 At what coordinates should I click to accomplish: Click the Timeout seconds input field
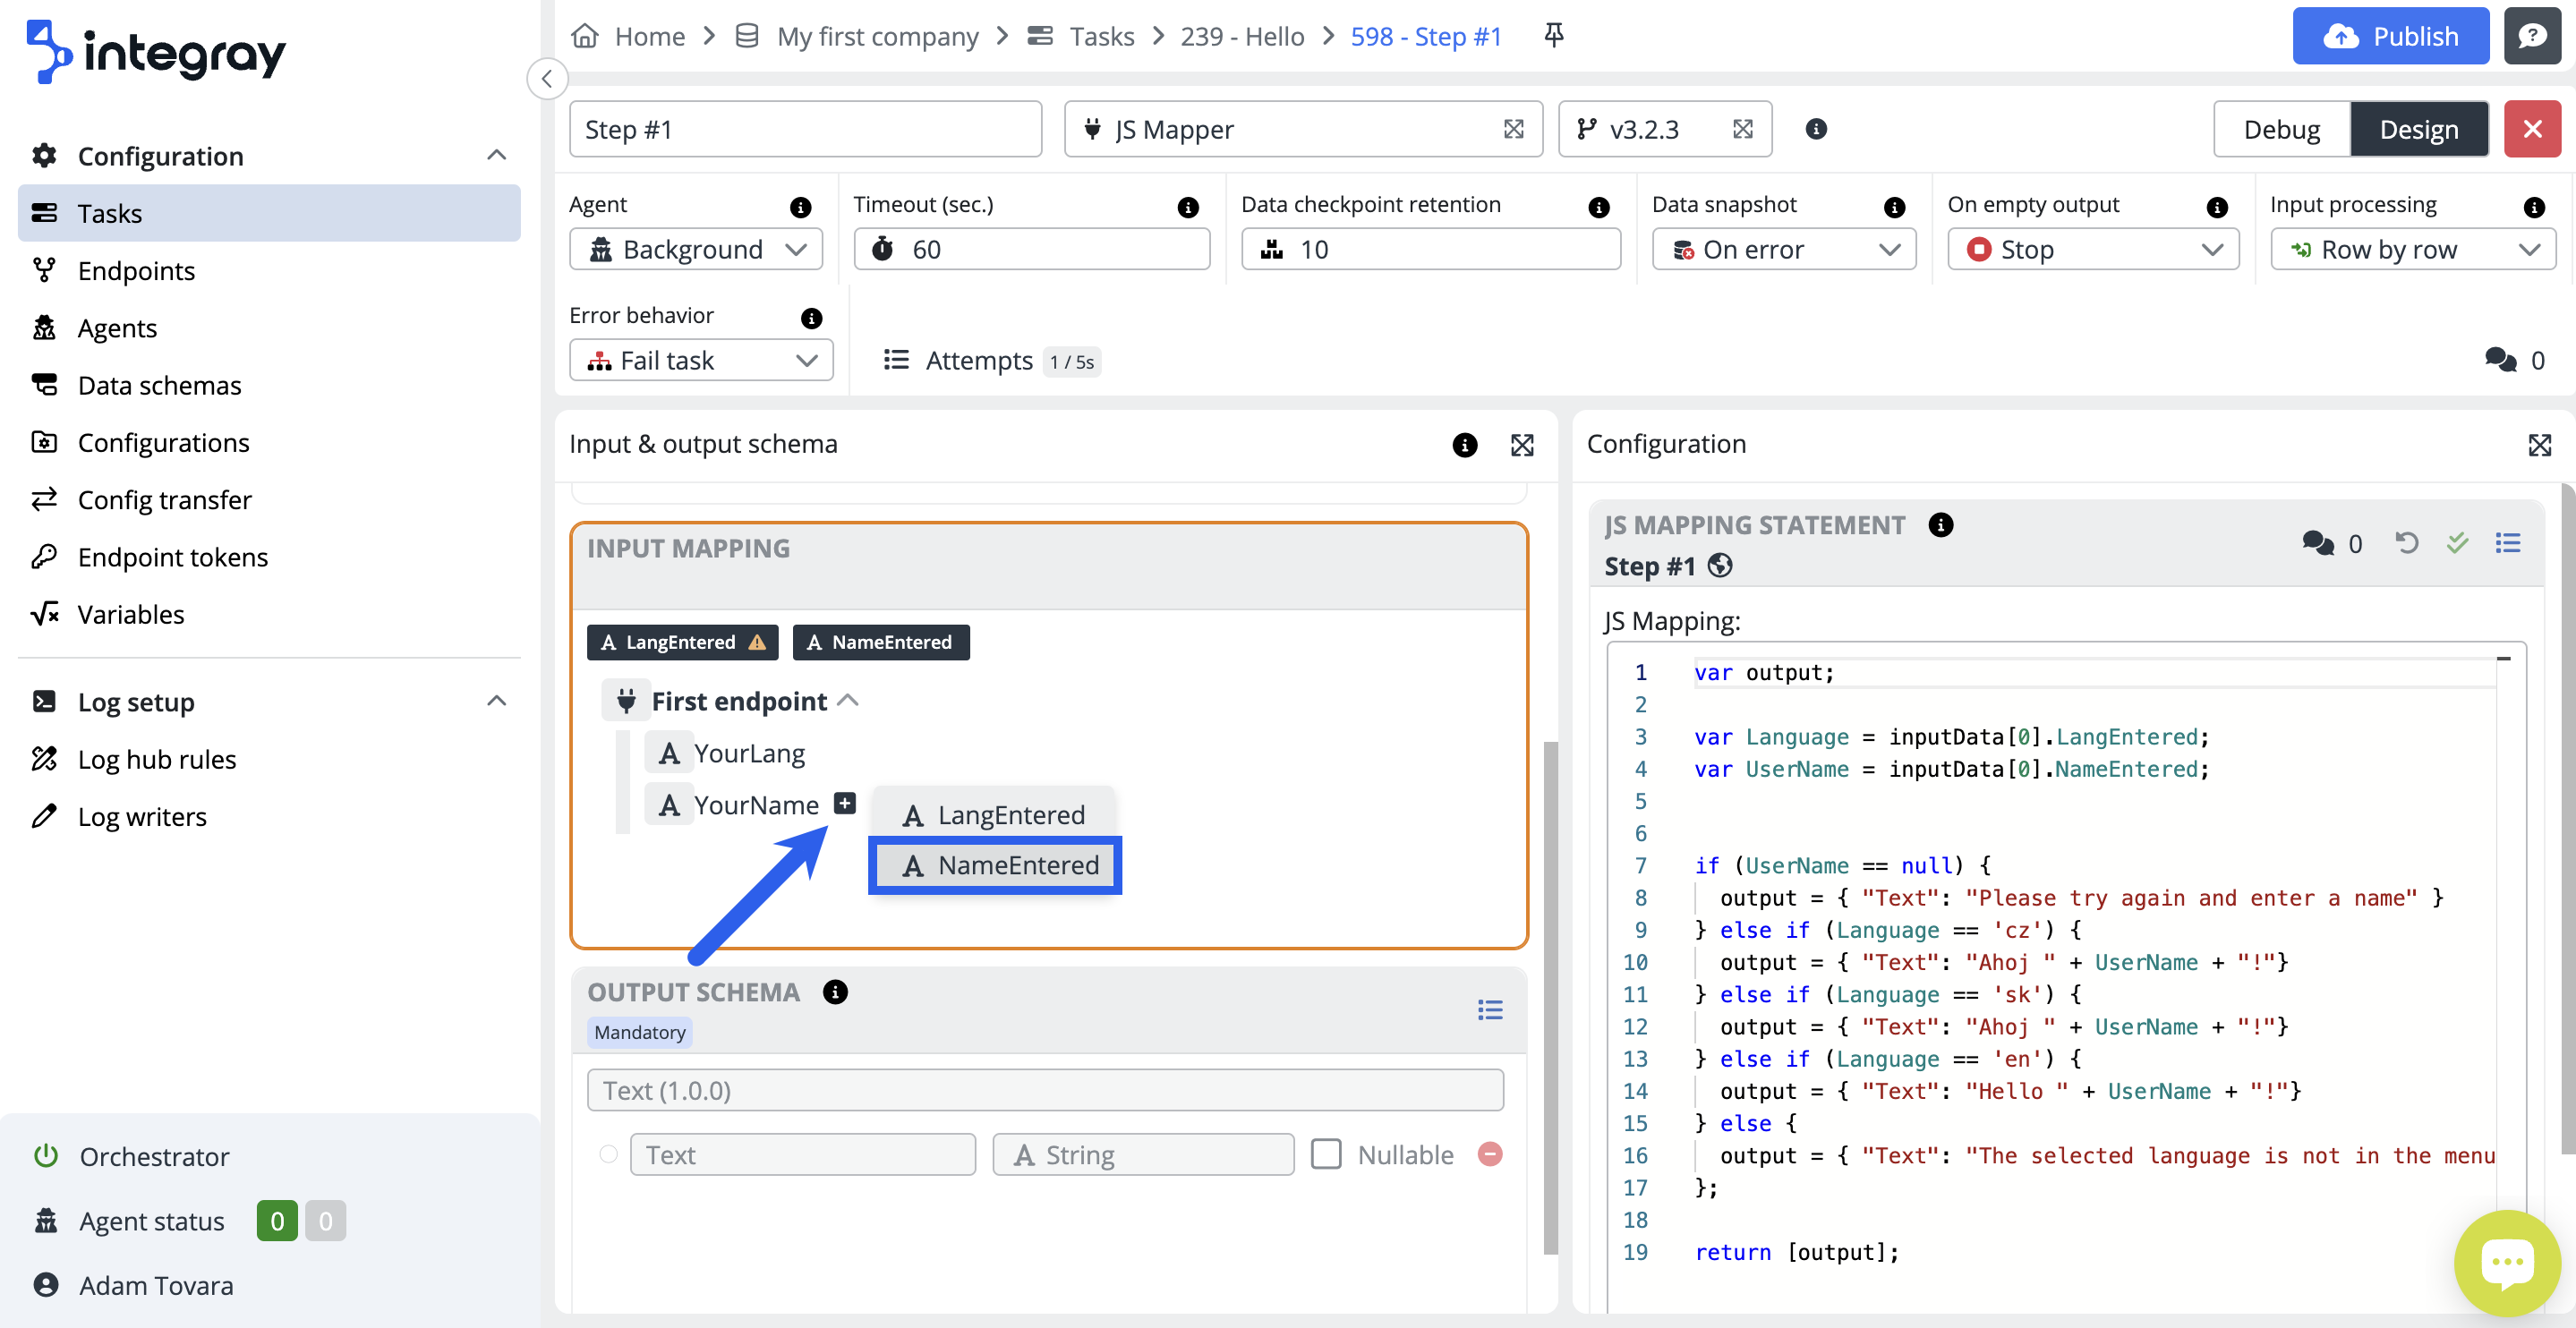pos(1031,249)
